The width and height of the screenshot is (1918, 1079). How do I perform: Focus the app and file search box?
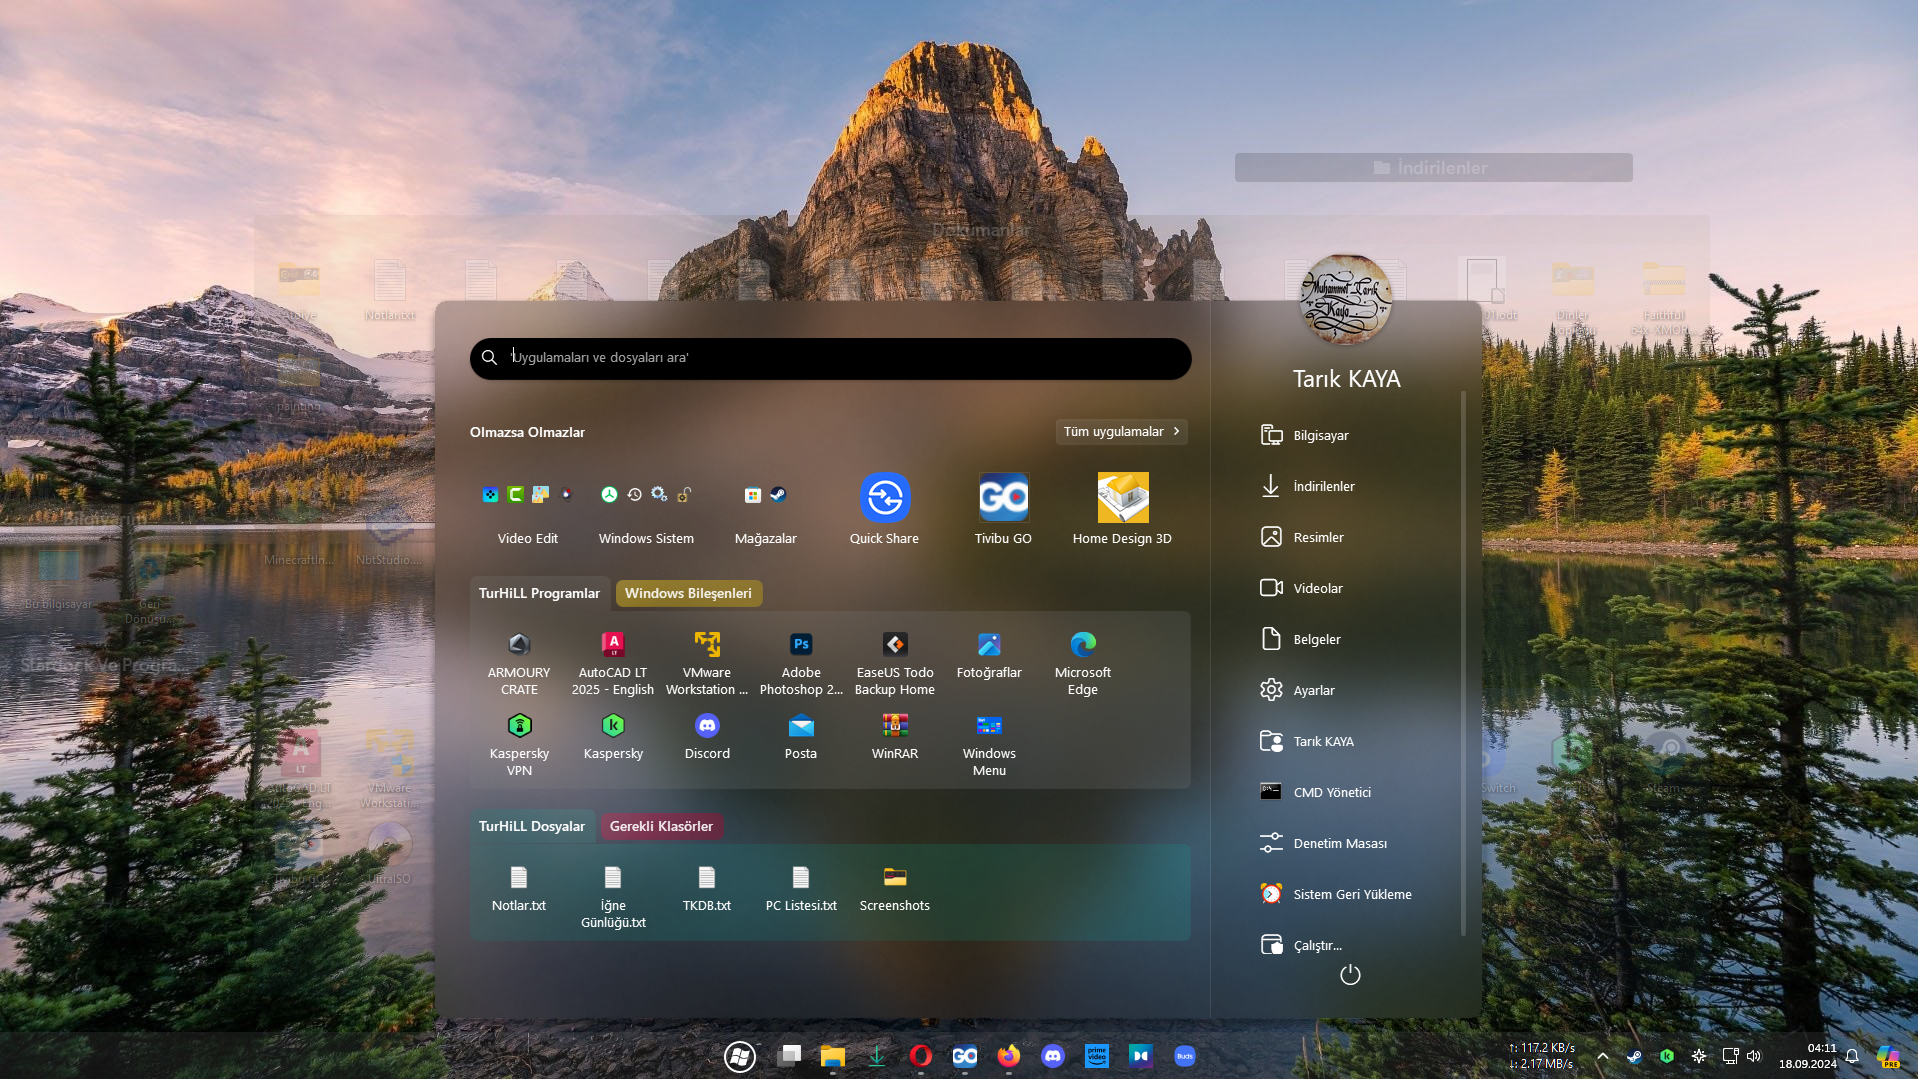[x=830, y=358]
